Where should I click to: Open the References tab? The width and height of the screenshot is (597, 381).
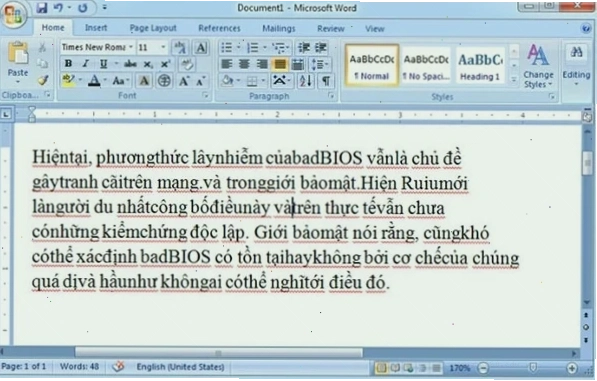[219, 29]
